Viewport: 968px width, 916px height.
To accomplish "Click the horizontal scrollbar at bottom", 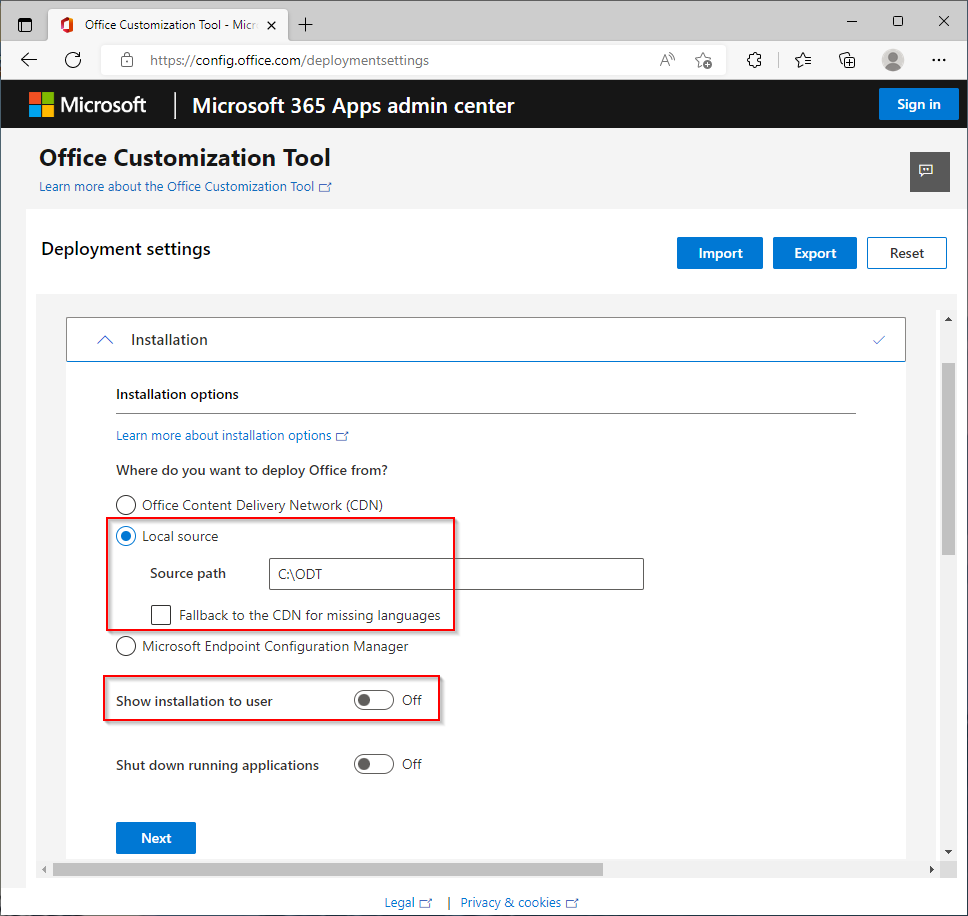I will (x=328, y=869).
